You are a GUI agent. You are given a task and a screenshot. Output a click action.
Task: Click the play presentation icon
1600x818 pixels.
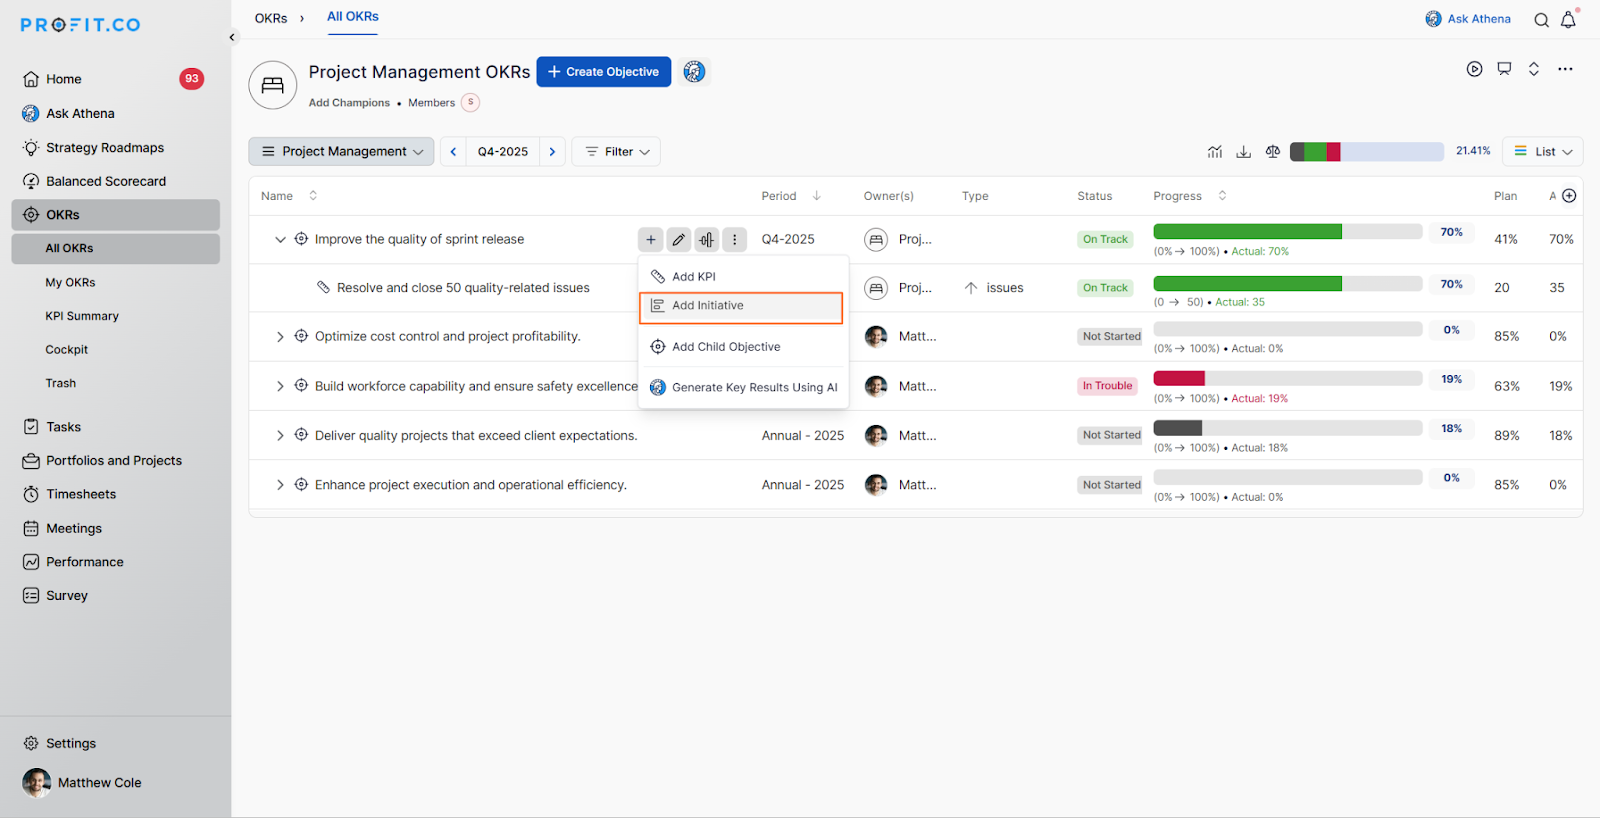point(1474,69)
